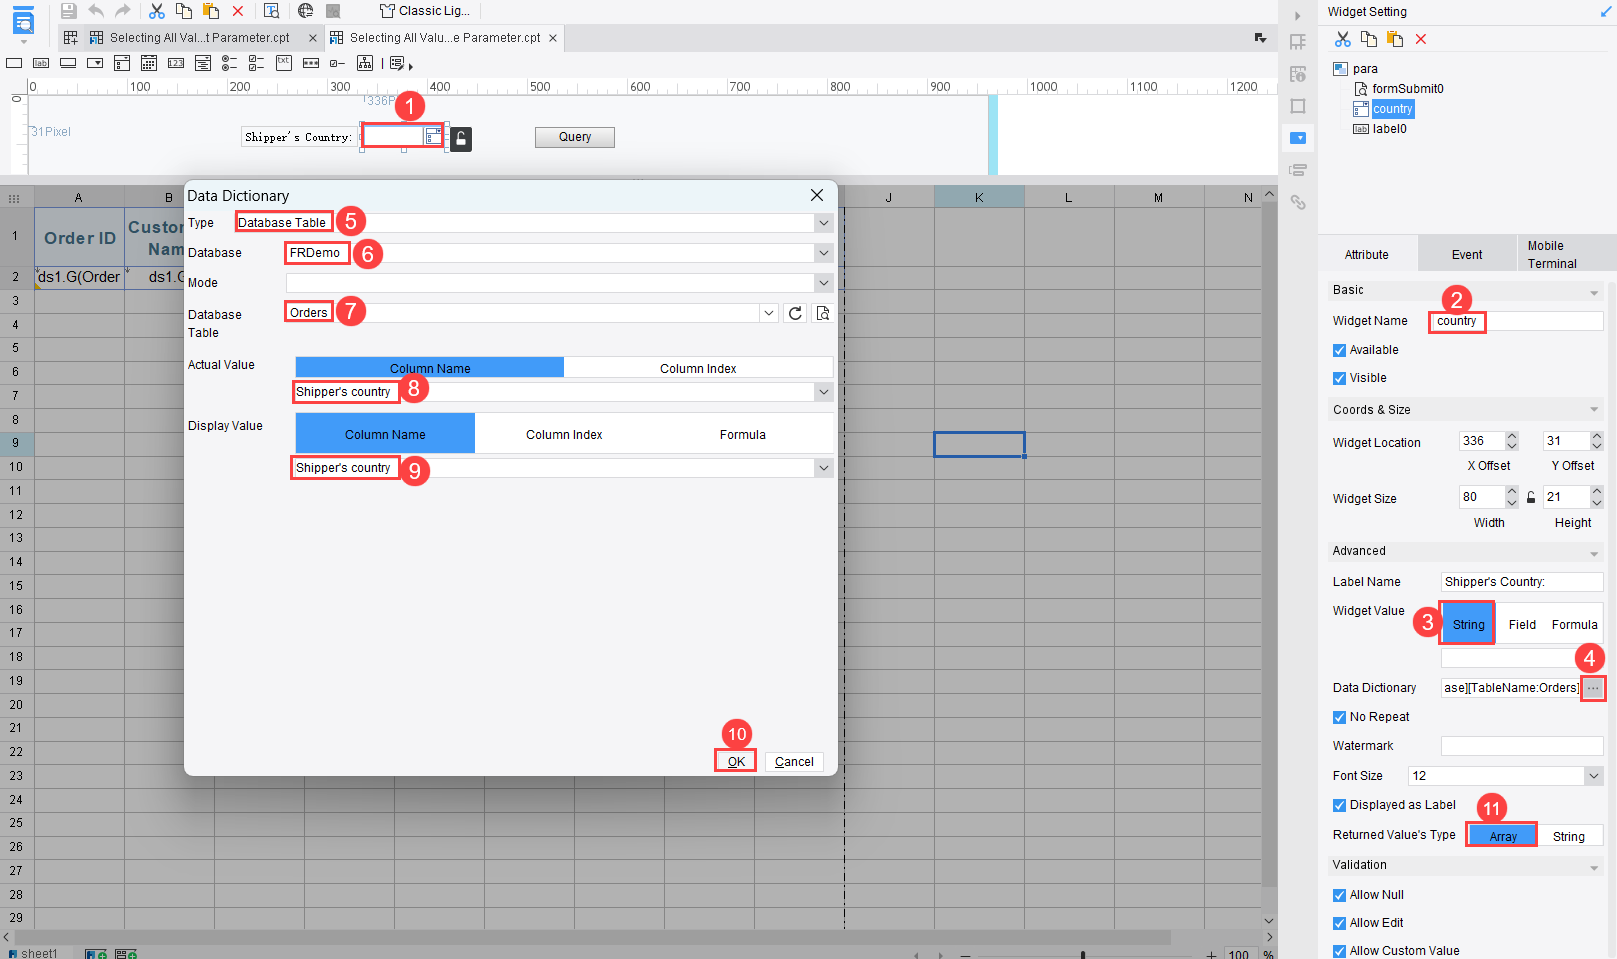Open the Database dropdown in Data Dictionary
The height and width of the screenshot is (959, 1617).
(x=823, y=253)
